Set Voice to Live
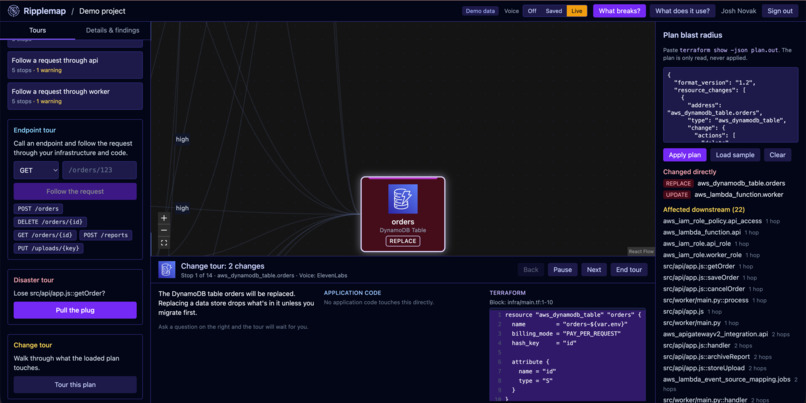 click(x=577, y=11)
